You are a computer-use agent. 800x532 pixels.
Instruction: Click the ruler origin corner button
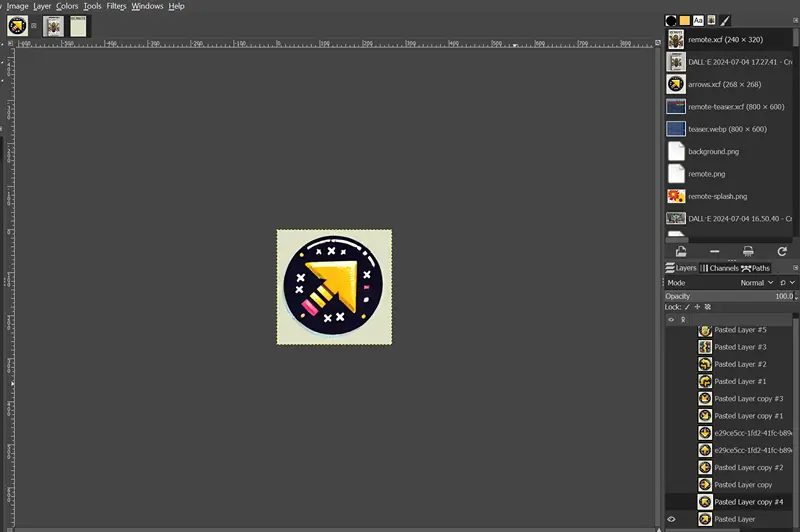10,44
